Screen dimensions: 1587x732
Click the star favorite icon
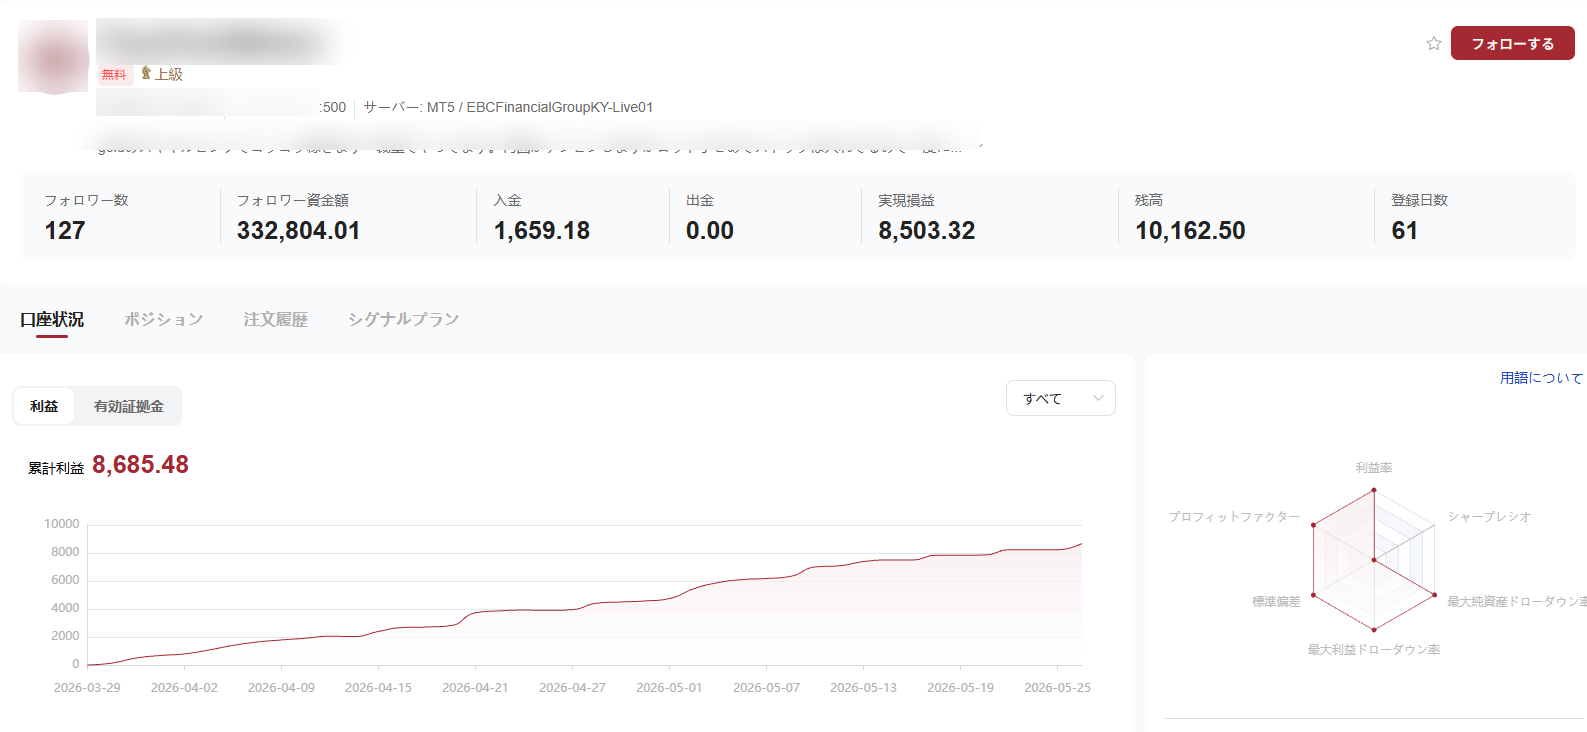click(x=1433, y=43)
